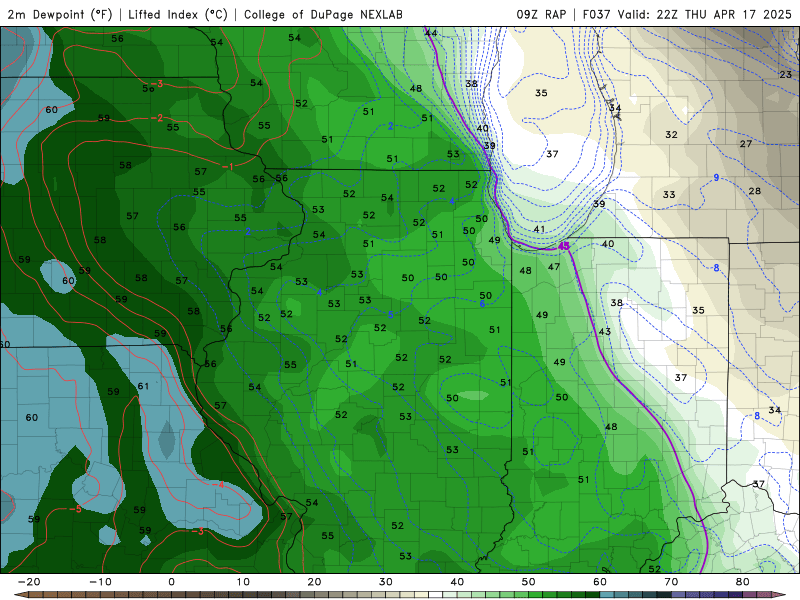Click the '70' color bar label
Viewport: 800px width, 600px height.
click(x=671, y=582)
